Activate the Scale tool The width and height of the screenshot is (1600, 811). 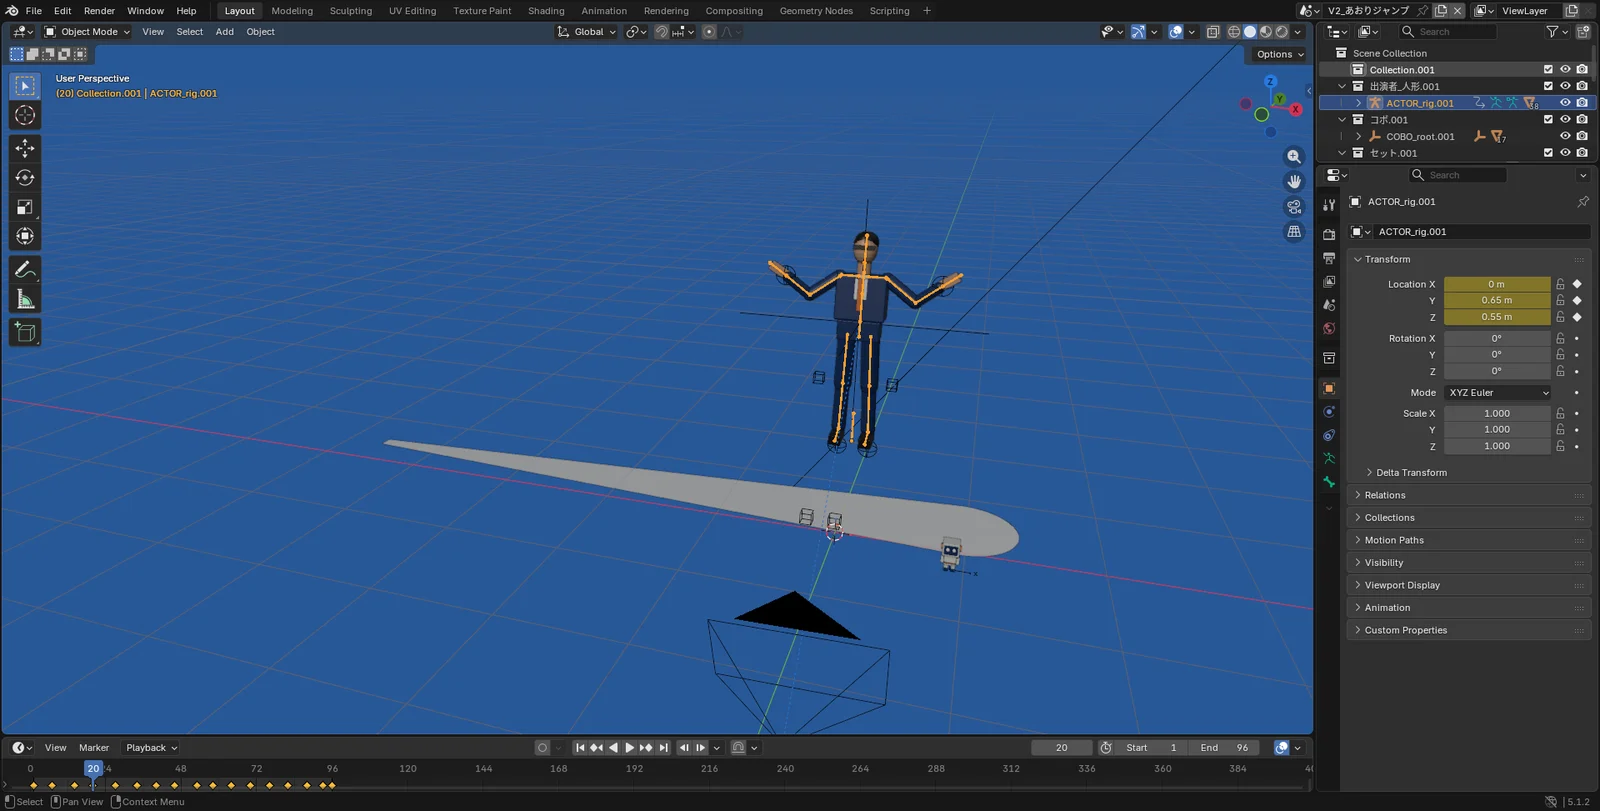click(25, 207)
